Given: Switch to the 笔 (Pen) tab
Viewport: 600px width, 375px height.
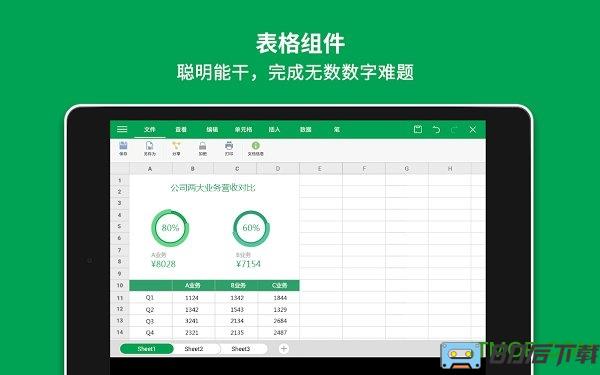Looking at the screenshot, I should (x=337, y=129).
